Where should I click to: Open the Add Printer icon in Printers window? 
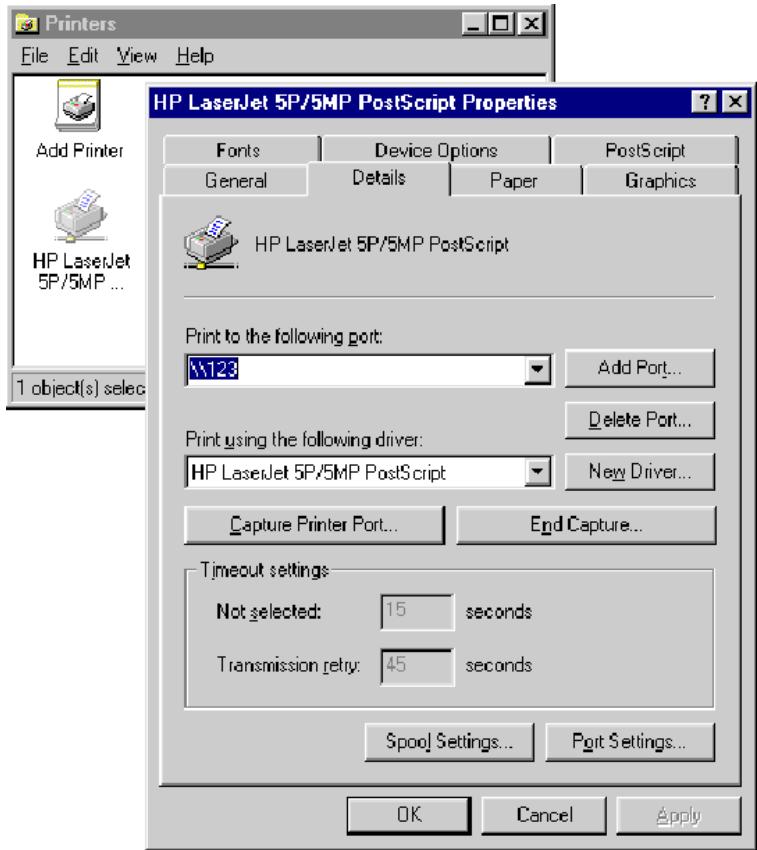point(78,105)
